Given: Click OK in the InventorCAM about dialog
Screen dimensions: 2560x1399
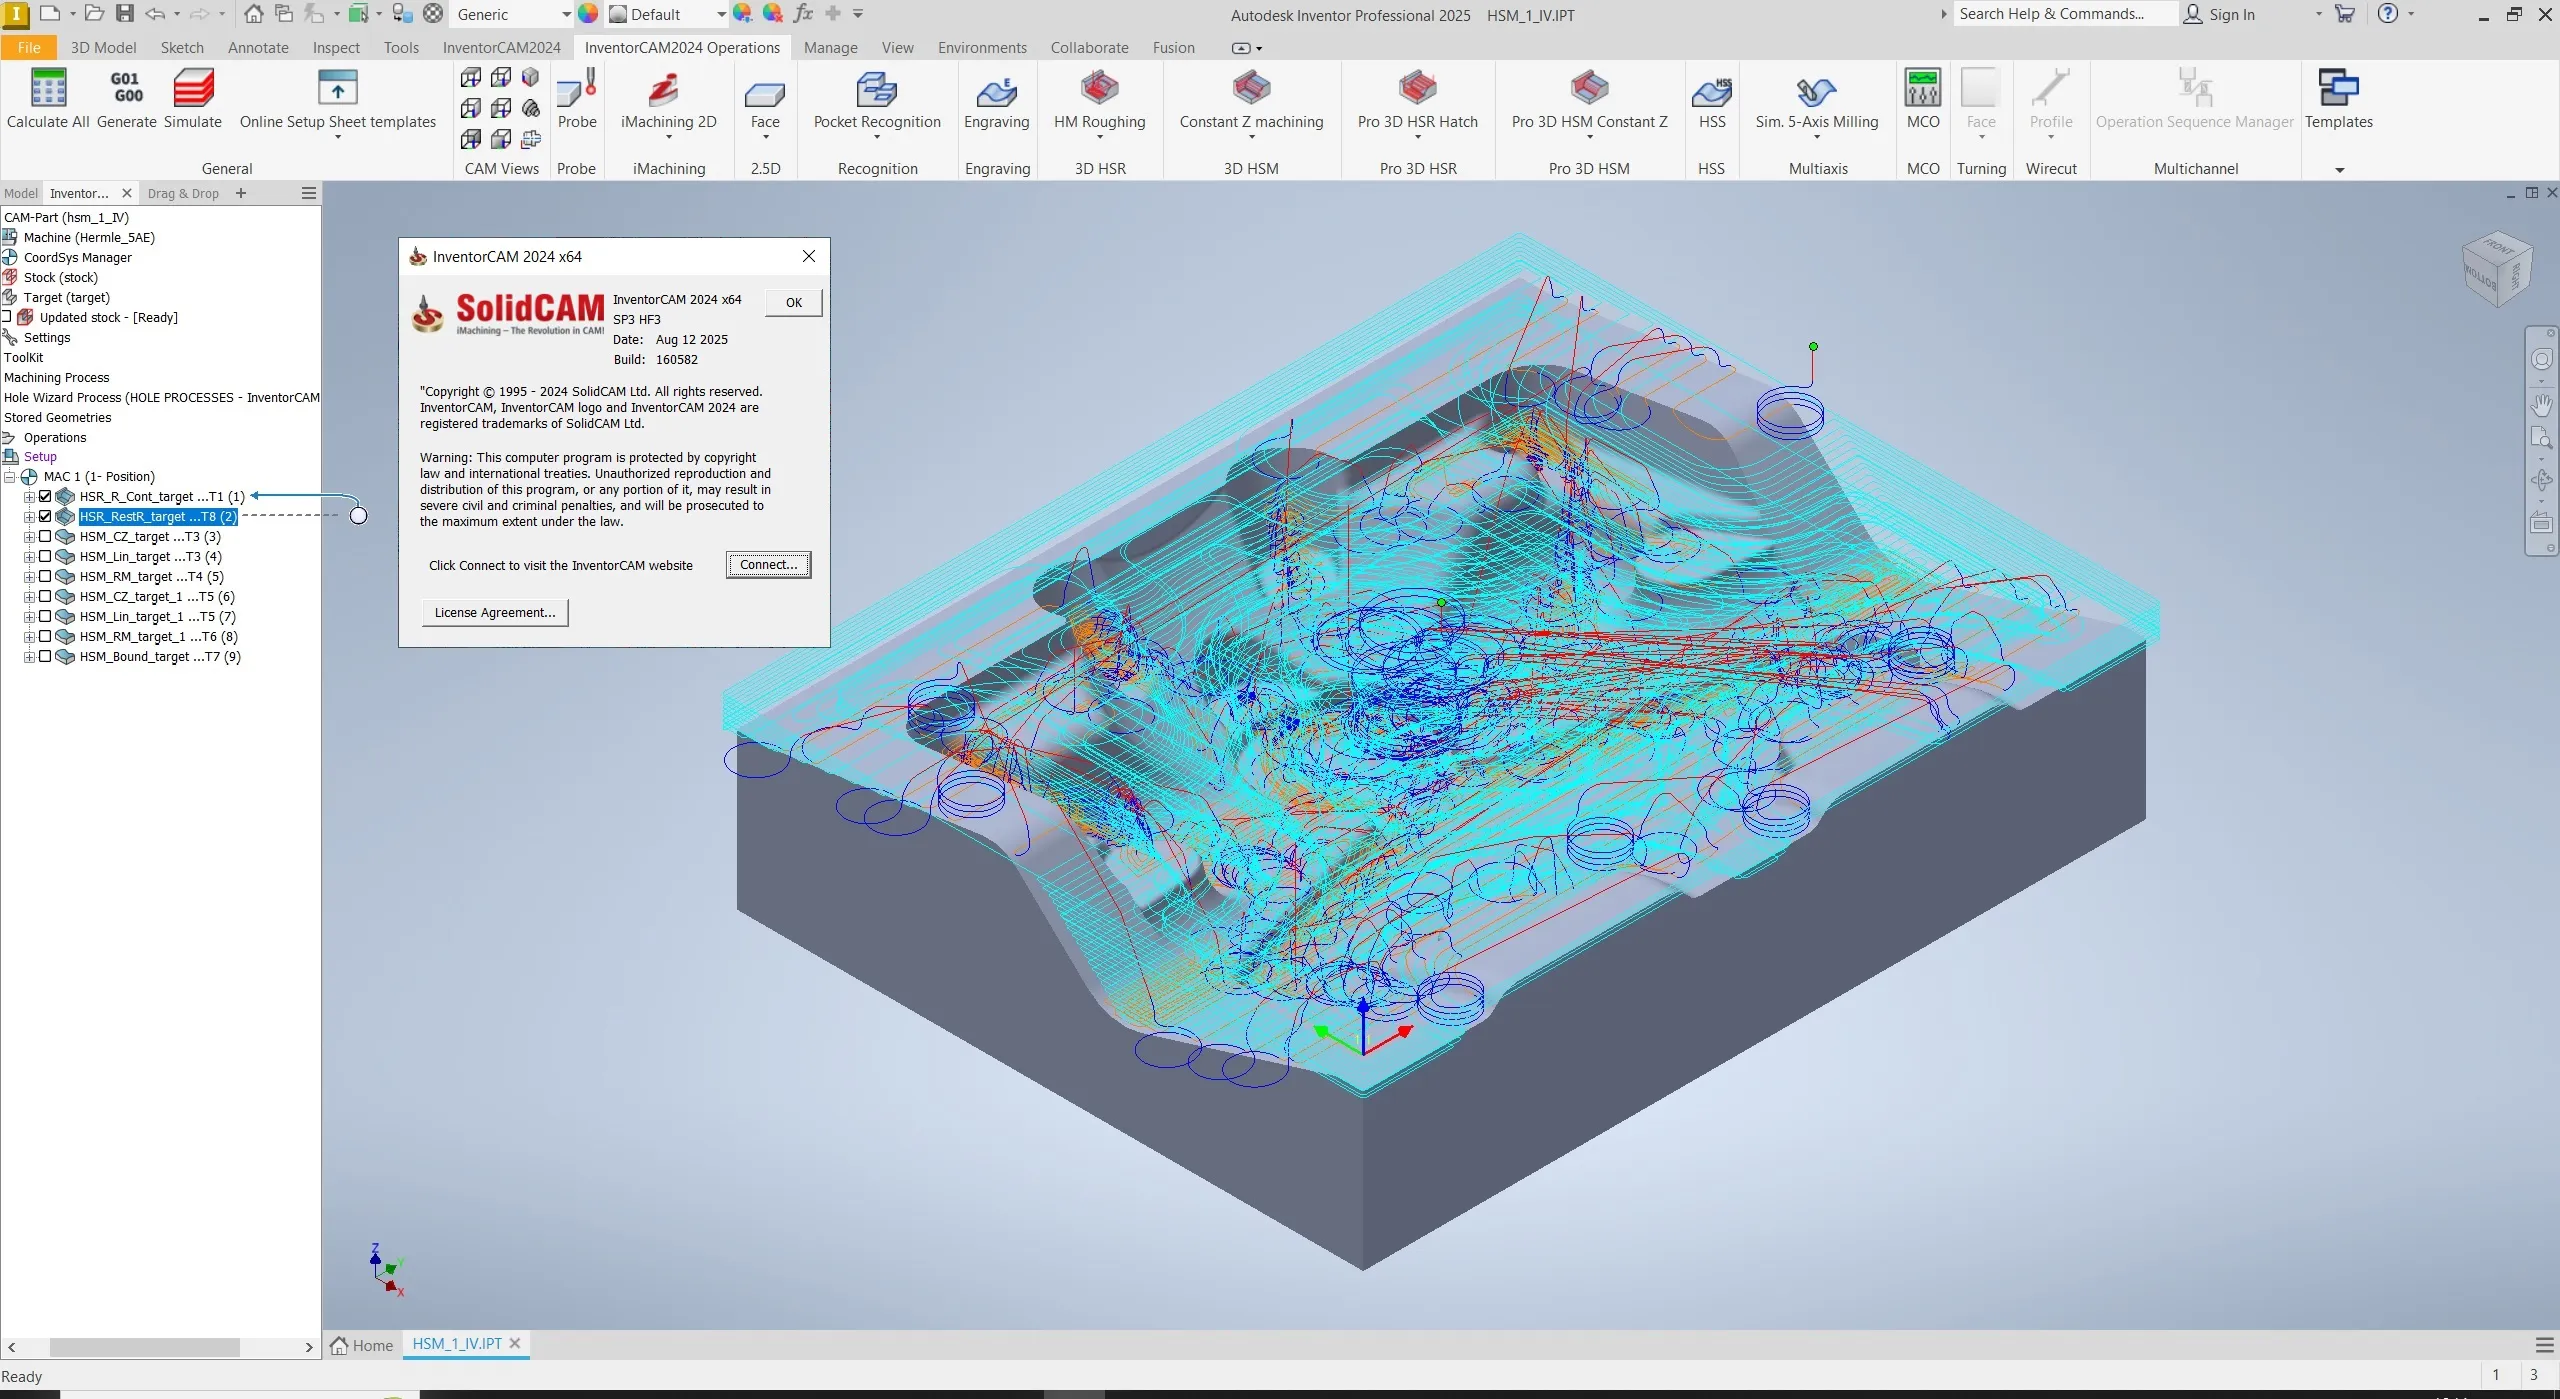Looking at the screenshot, I should tap(793, 302).
